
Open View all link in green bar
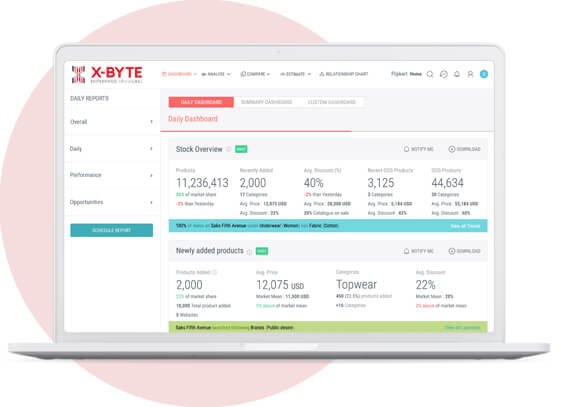coord(463,328)
